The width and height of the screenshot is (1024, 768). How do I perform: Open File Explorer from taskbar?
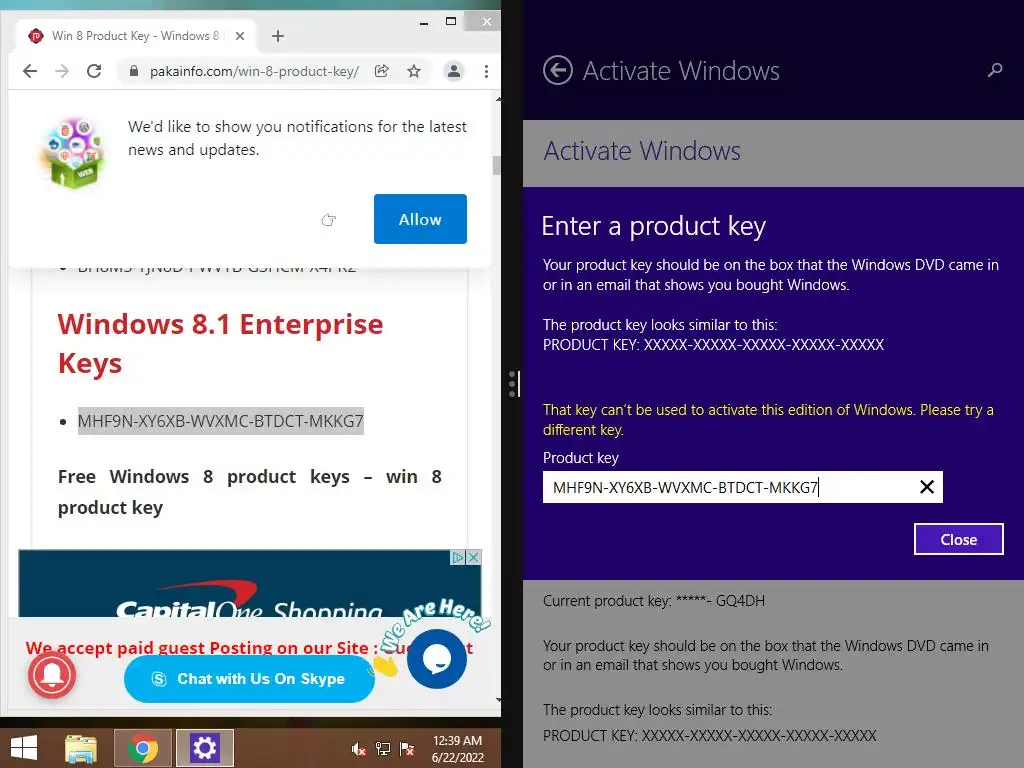tap(81, 748)
